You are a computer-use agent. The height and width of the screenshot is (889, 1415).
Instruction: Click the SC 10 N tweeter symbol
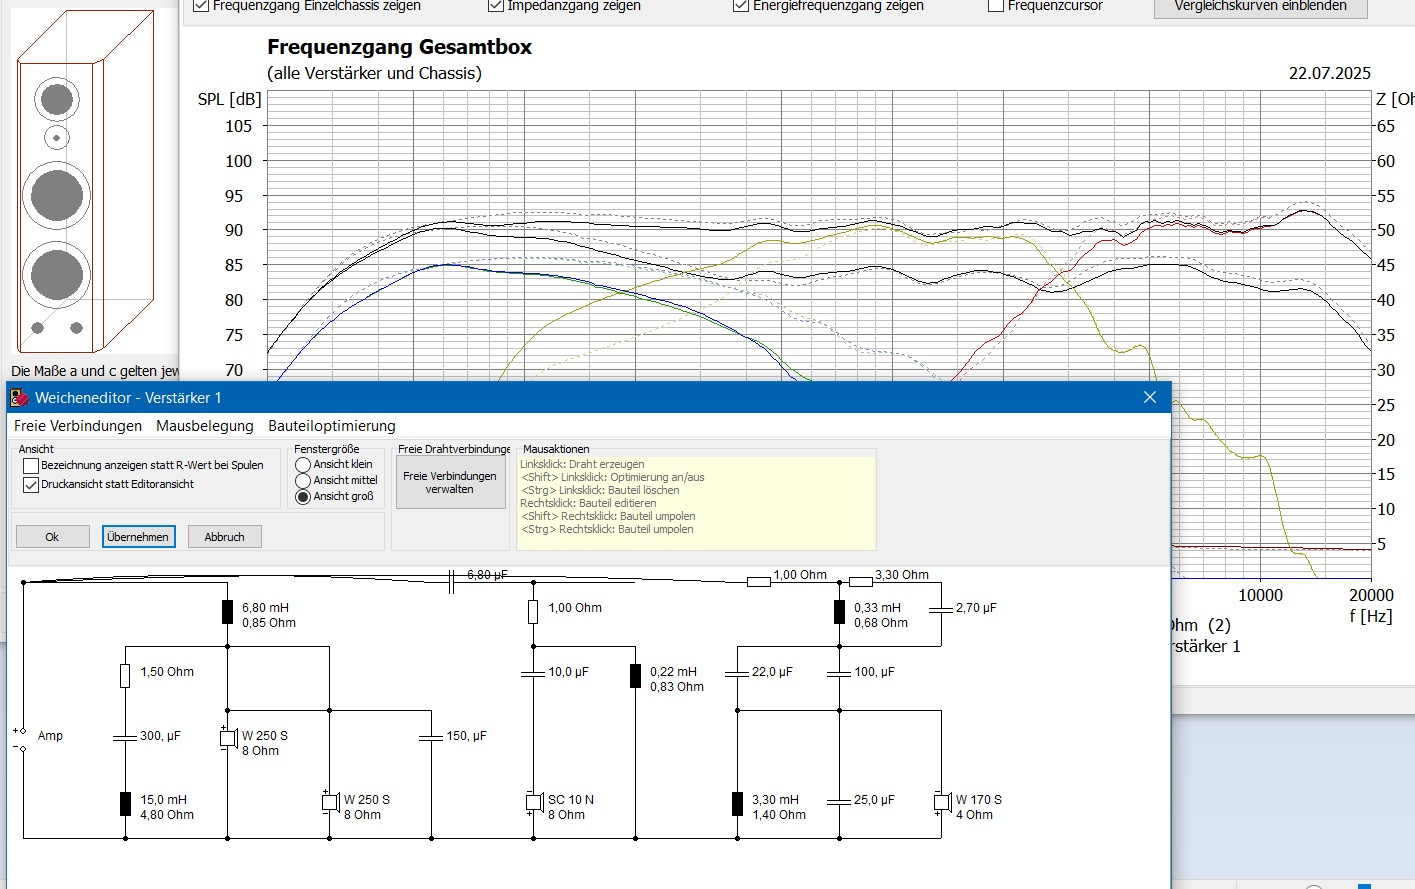[533, 802]
